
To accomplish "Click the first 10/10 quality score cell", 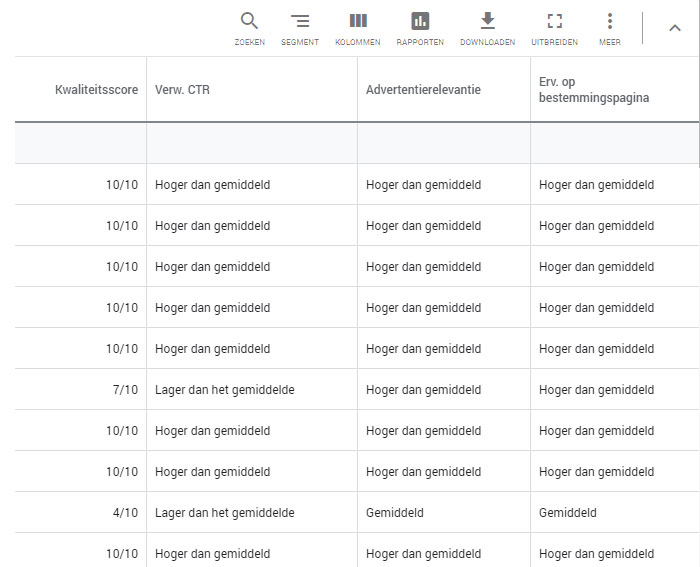I will 122,185.
